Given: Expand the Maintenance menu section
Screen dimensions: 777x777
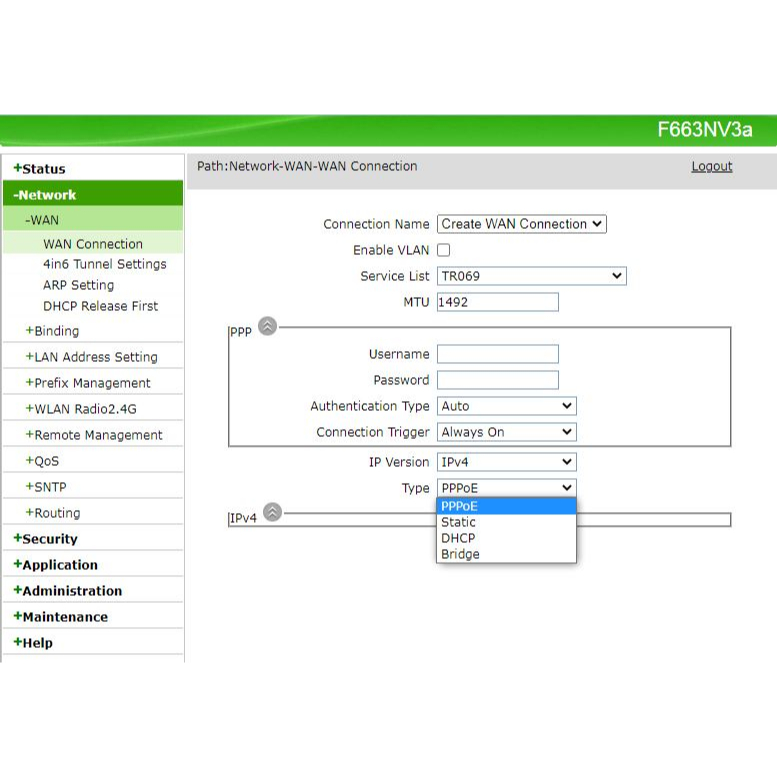Looking at the screenshot, I should pyautogui.click(x=60, y=617).
